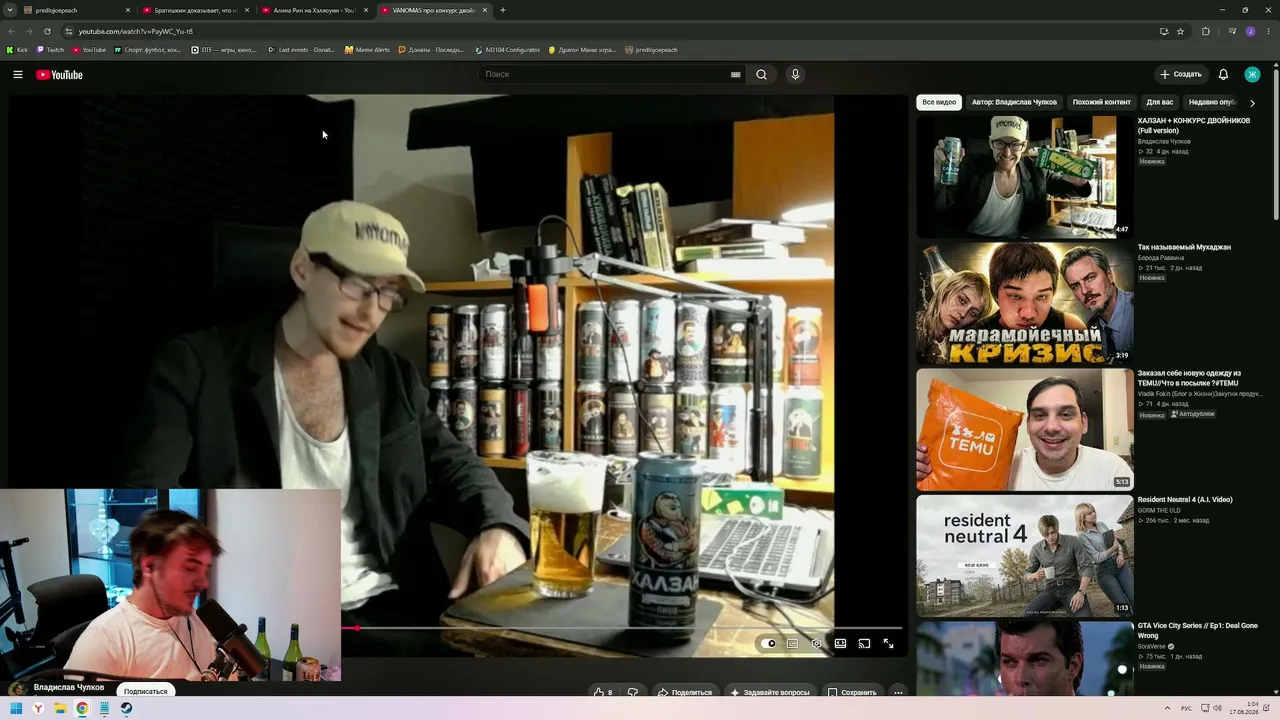The image size is (1280, 720).
Task: Open the account avatar menu
Action: tap(1252, 75)
